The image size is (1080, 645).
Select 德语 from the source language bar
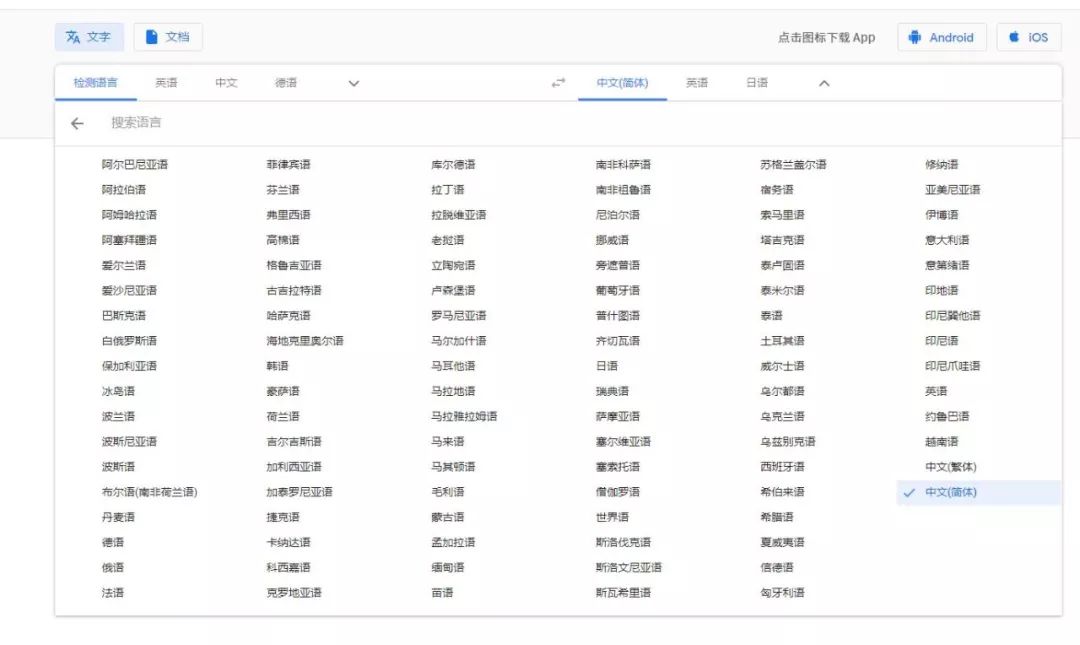point(285,83)
